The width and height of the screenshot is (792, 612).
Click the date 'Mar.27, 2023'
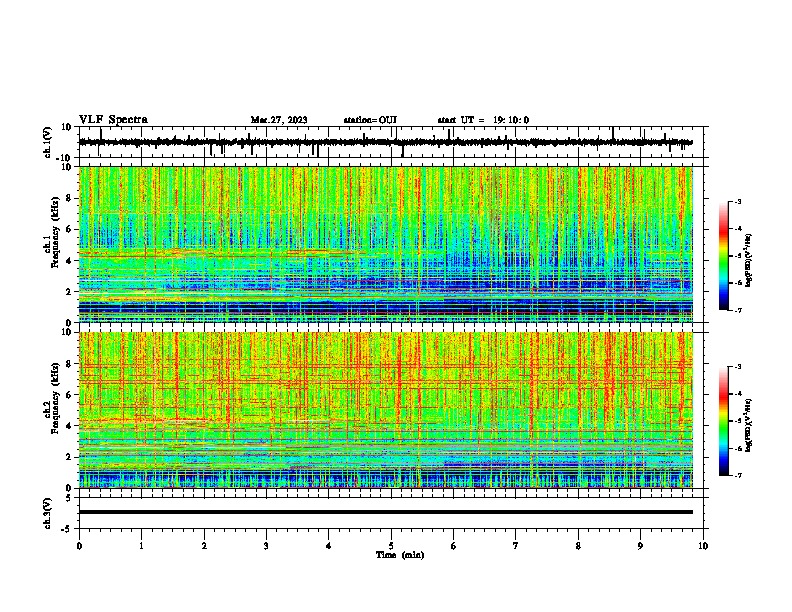279,120
